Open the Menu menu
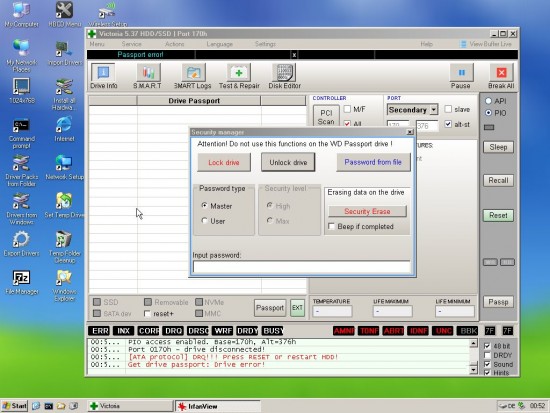Screen dimensions: 550x413 97,44
